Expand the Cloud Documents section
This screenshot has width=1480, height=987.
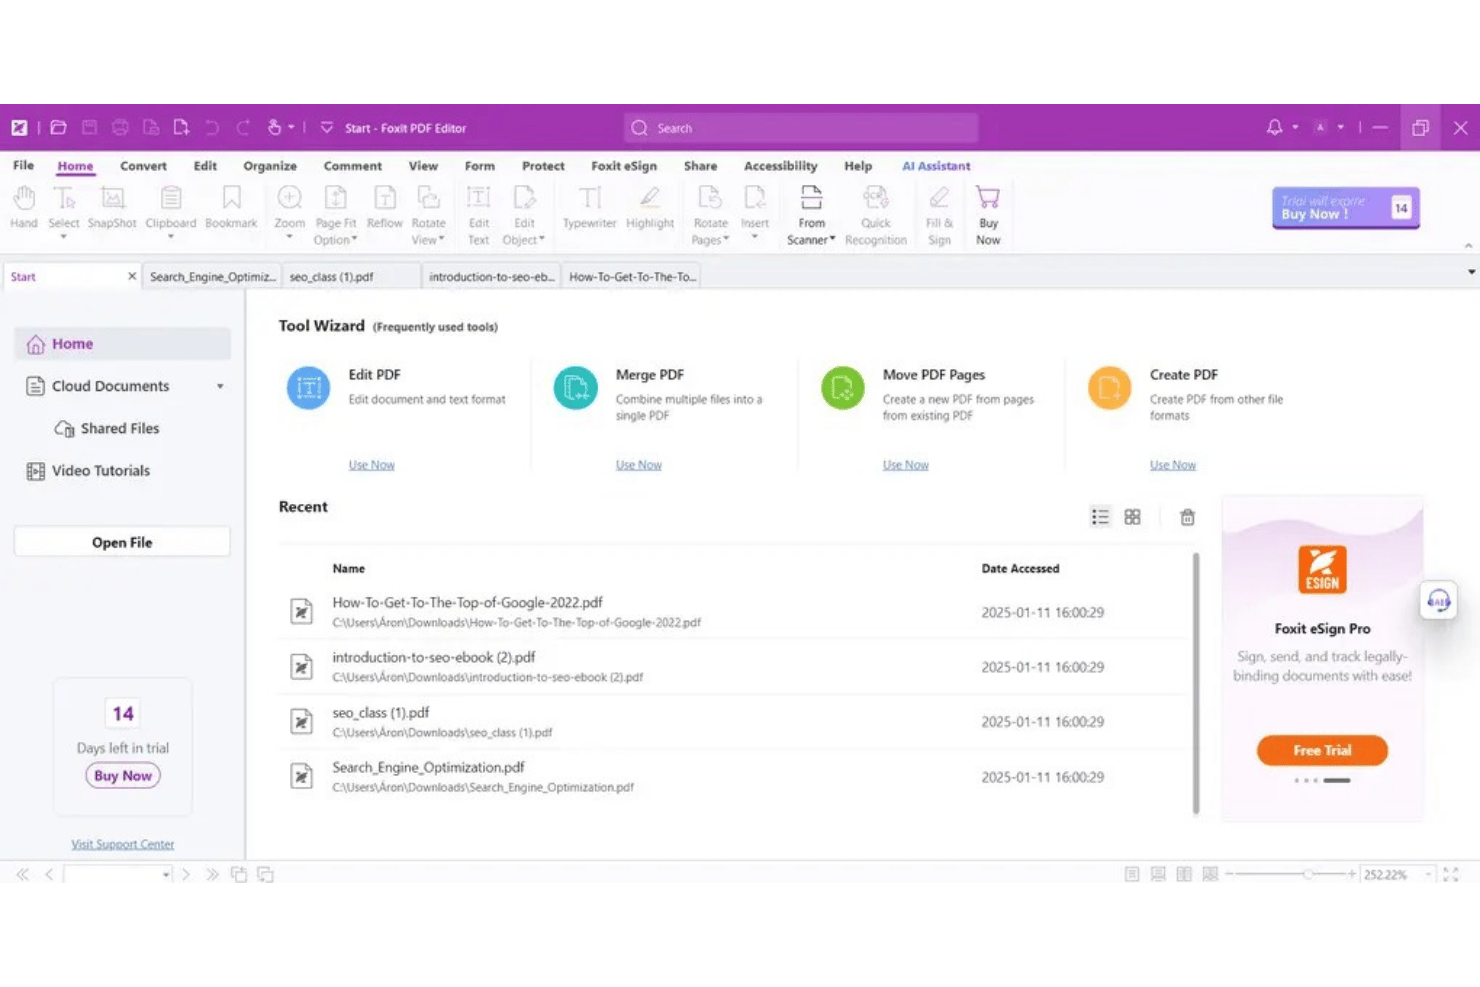tap(220, 387)
